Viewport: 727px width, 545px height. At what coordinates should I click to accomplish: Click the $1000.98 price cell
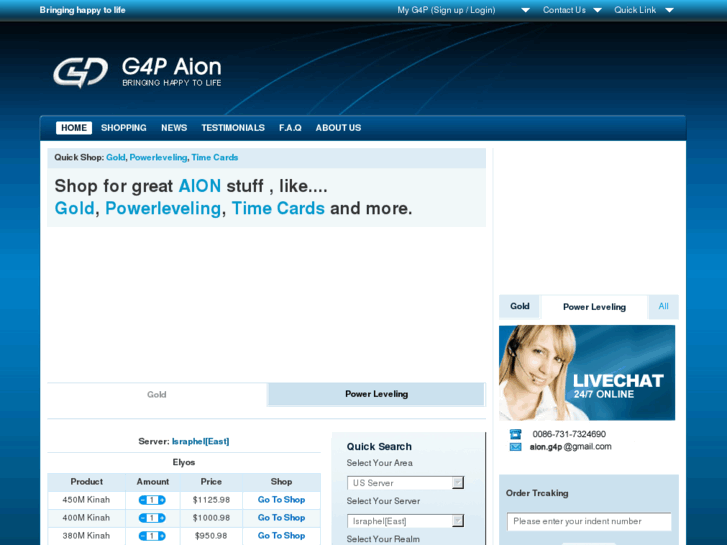(211, 518)
